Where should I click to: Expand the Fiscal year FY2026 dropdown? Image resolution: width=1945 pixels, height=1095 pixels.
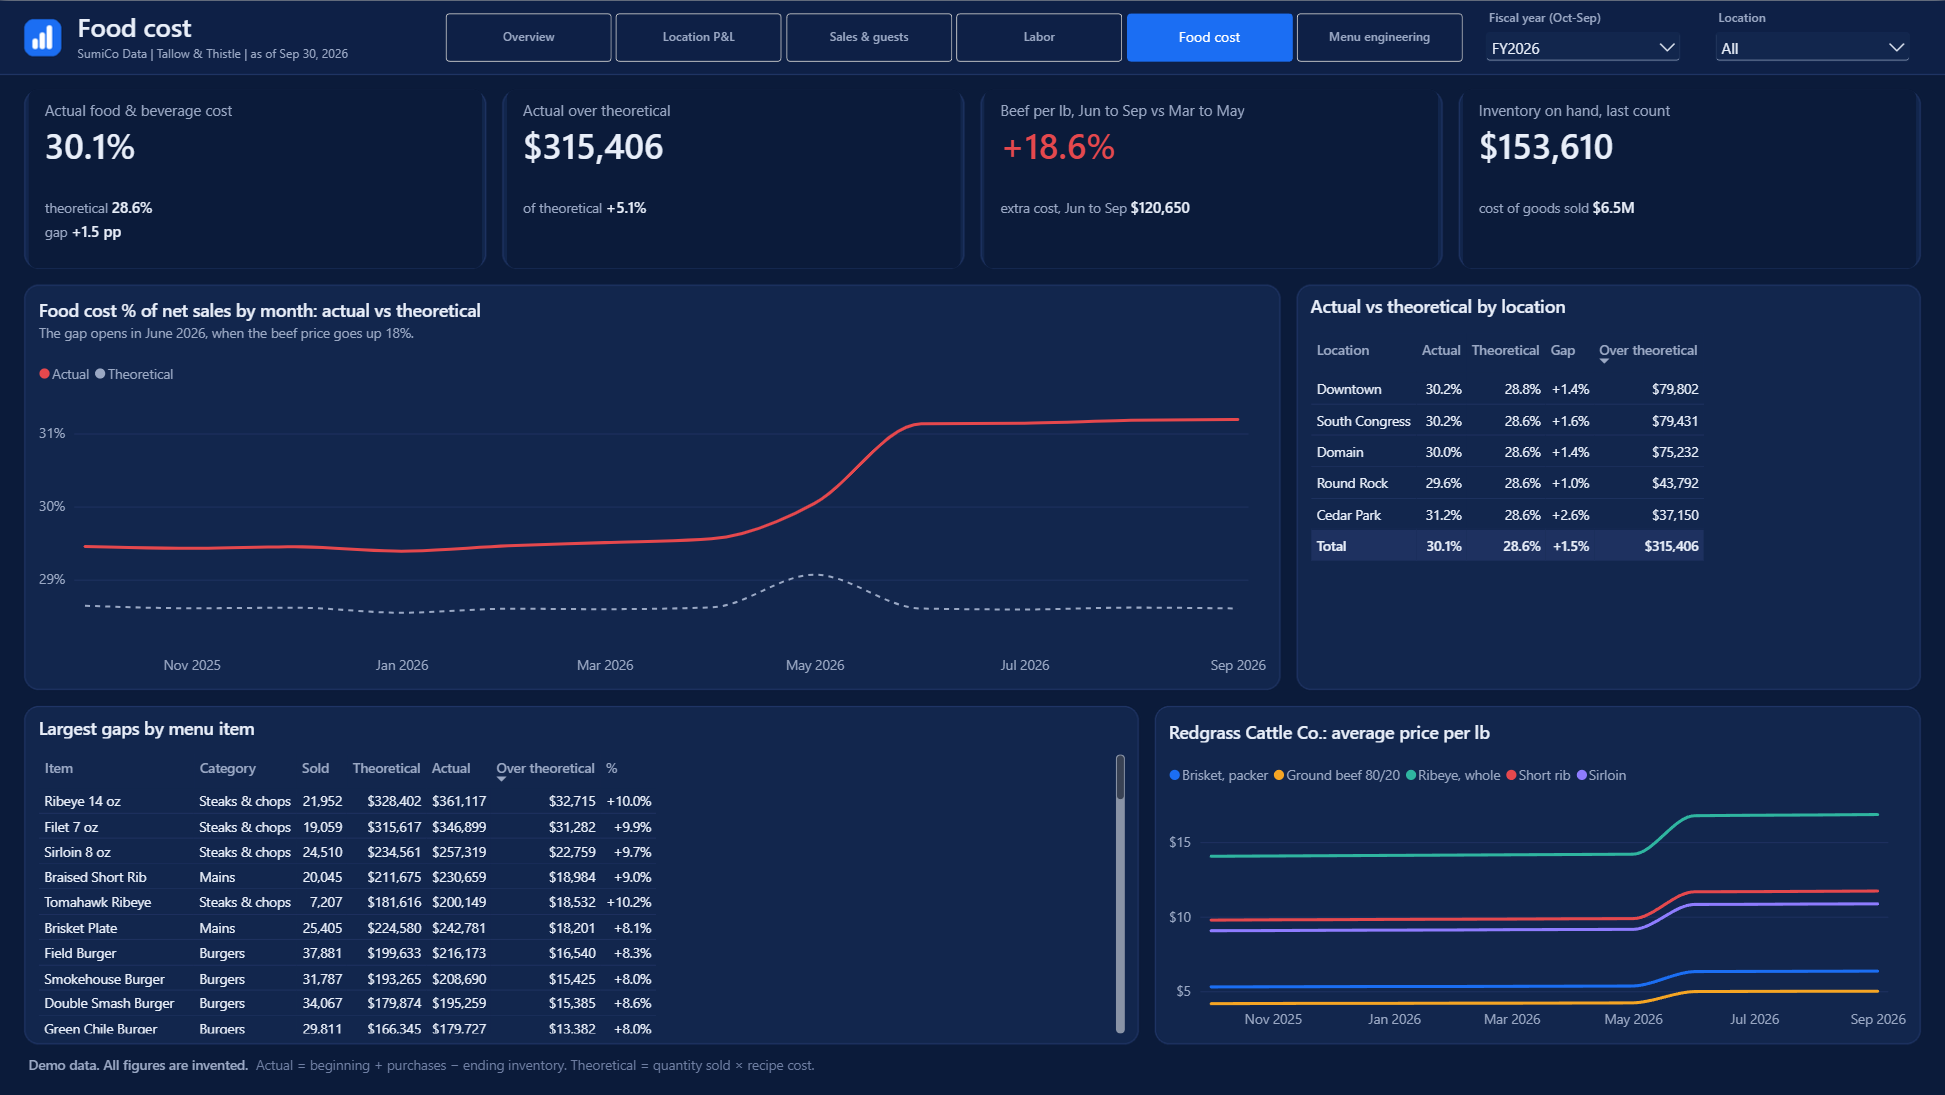pyautogui.click(x=1582, y=48)
